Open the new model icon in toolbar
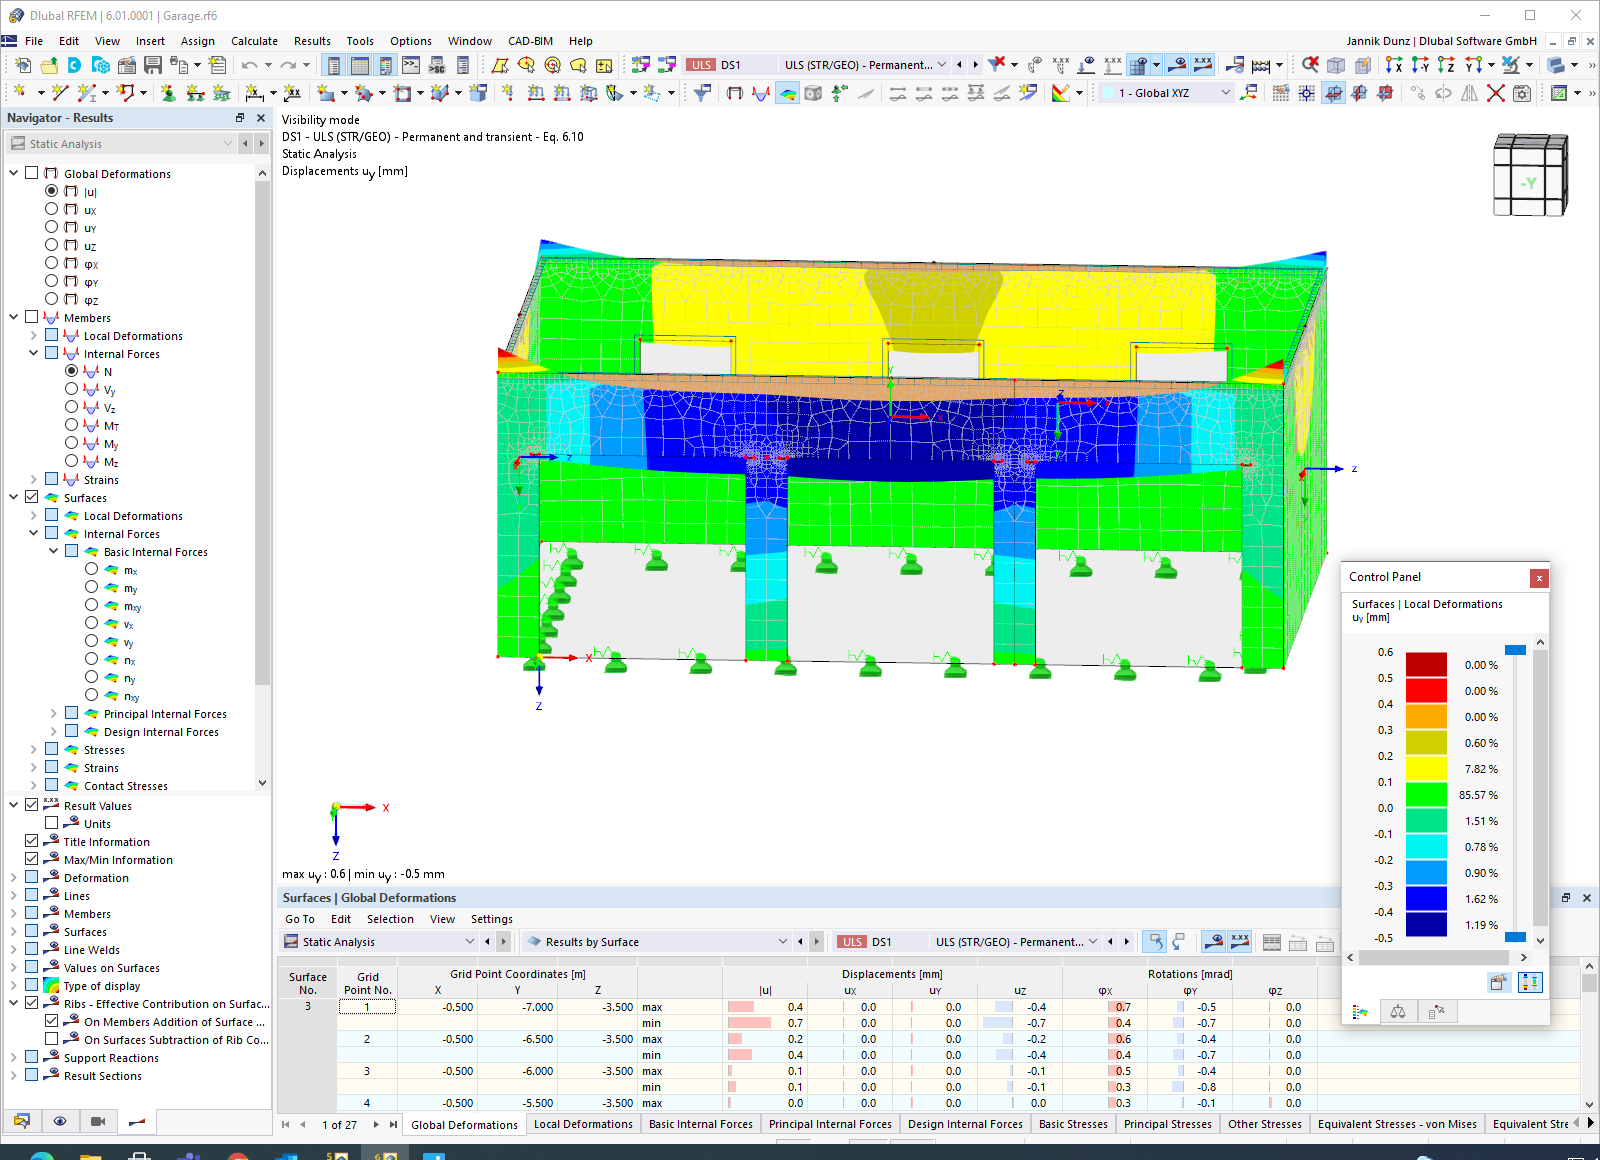The image size is (1600, 1160). click(22, 65)
